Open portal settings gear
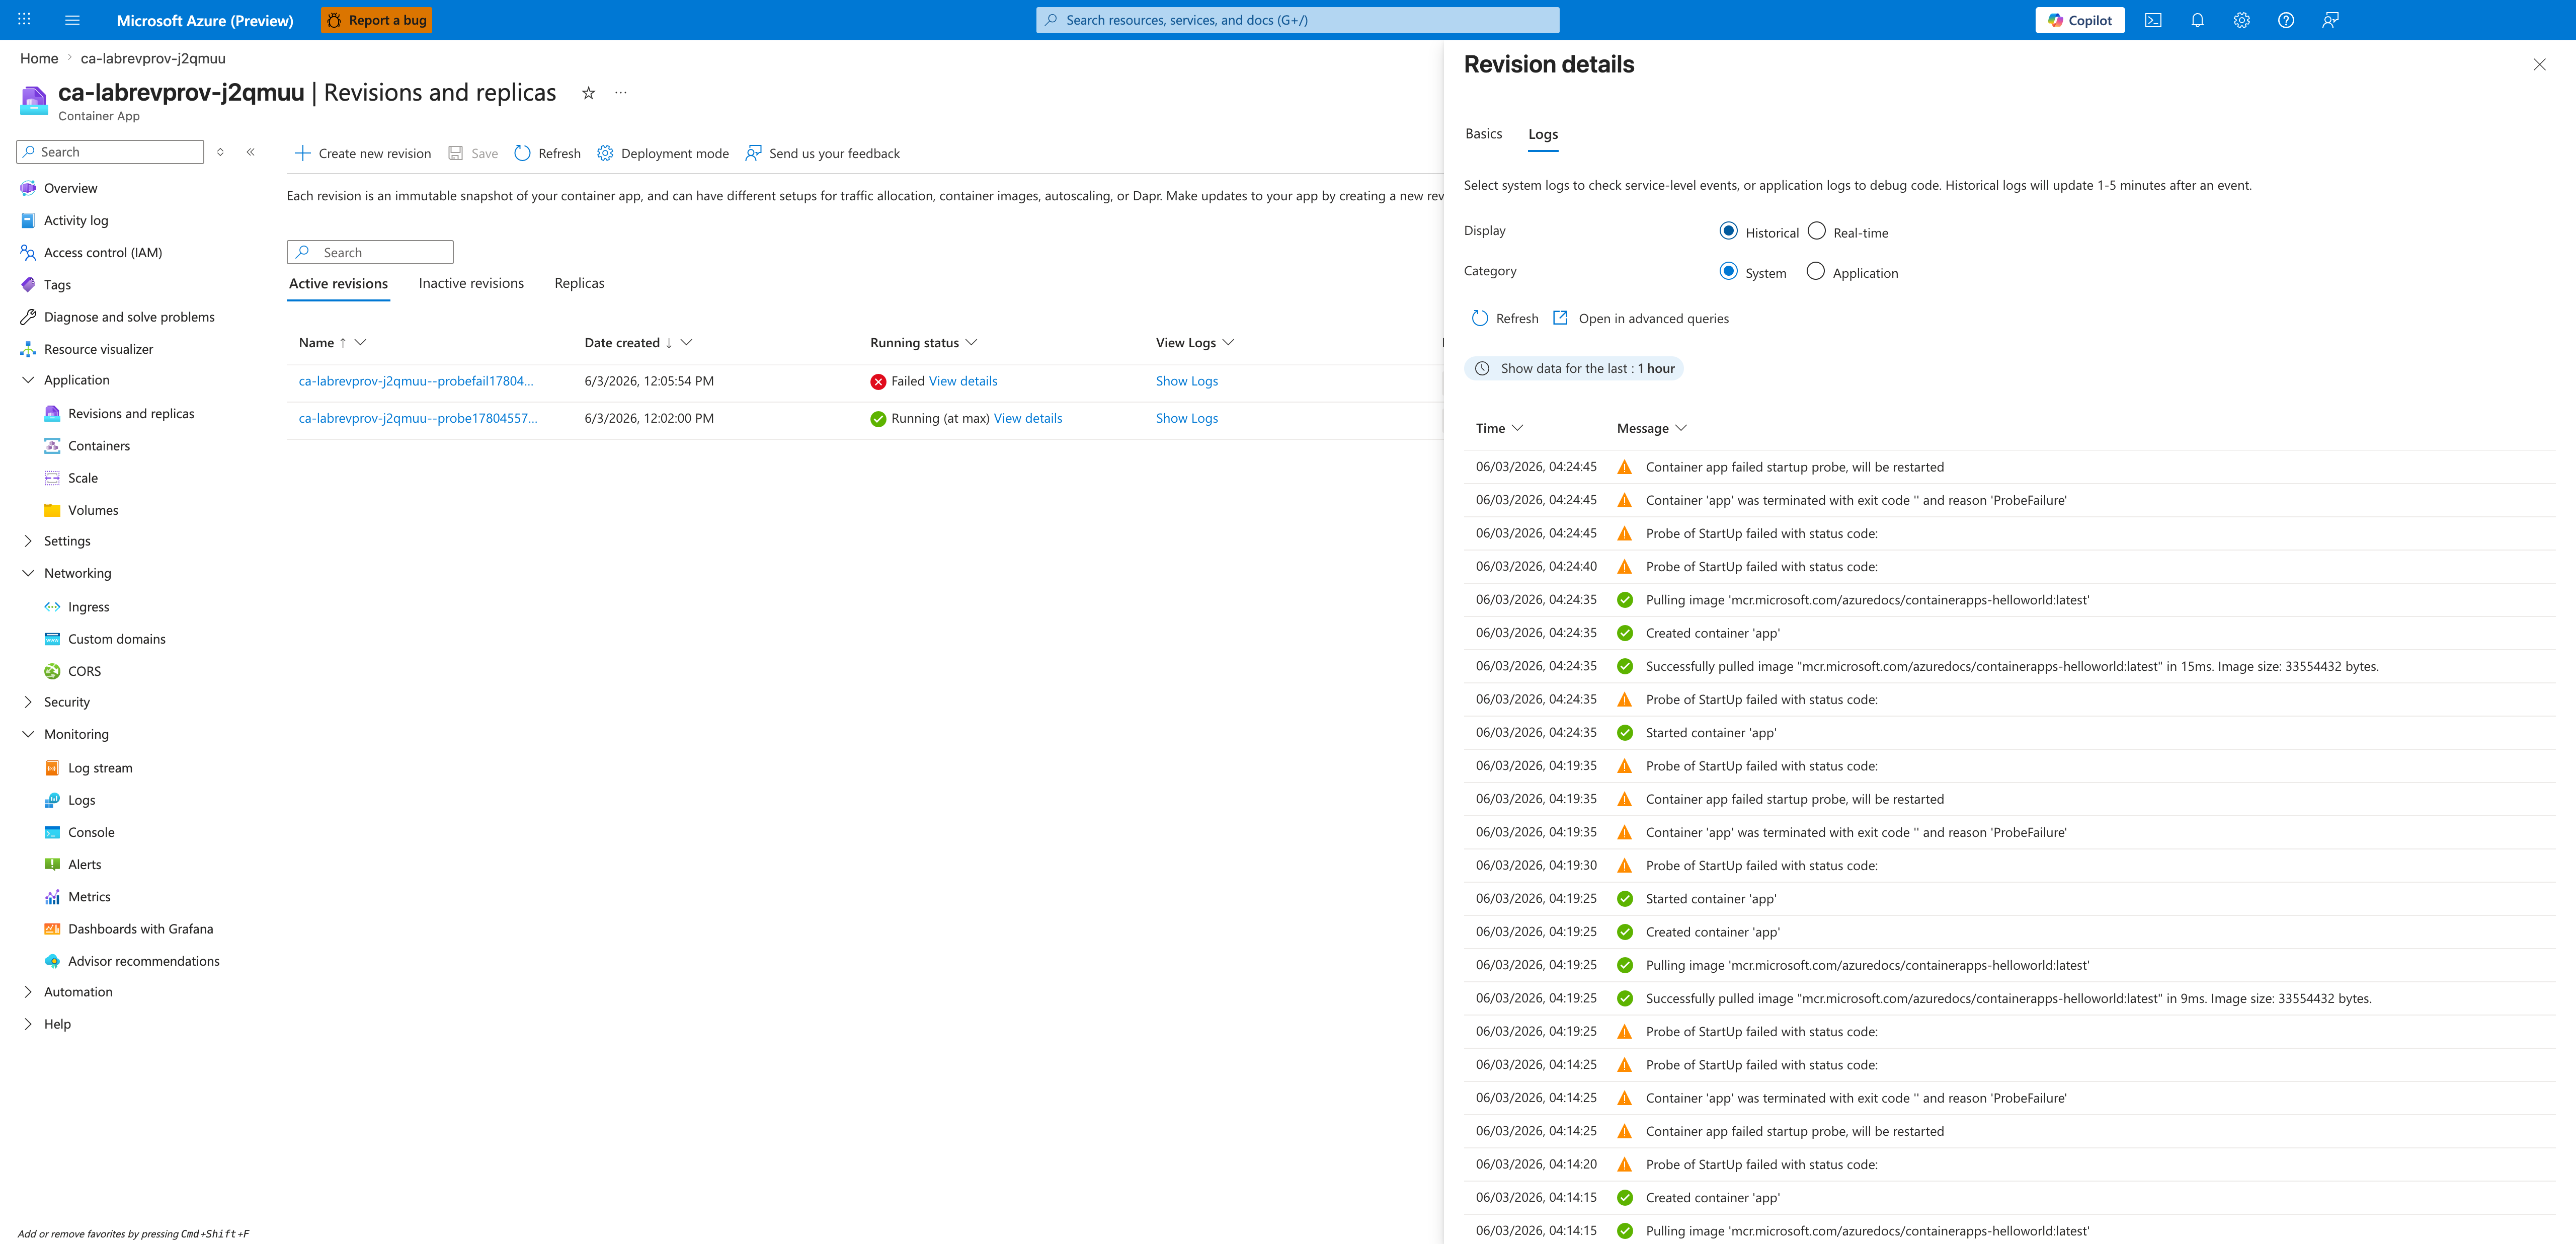Image resolution: width=2576 pixels, height=1244 pixels. pos(2241,20)
